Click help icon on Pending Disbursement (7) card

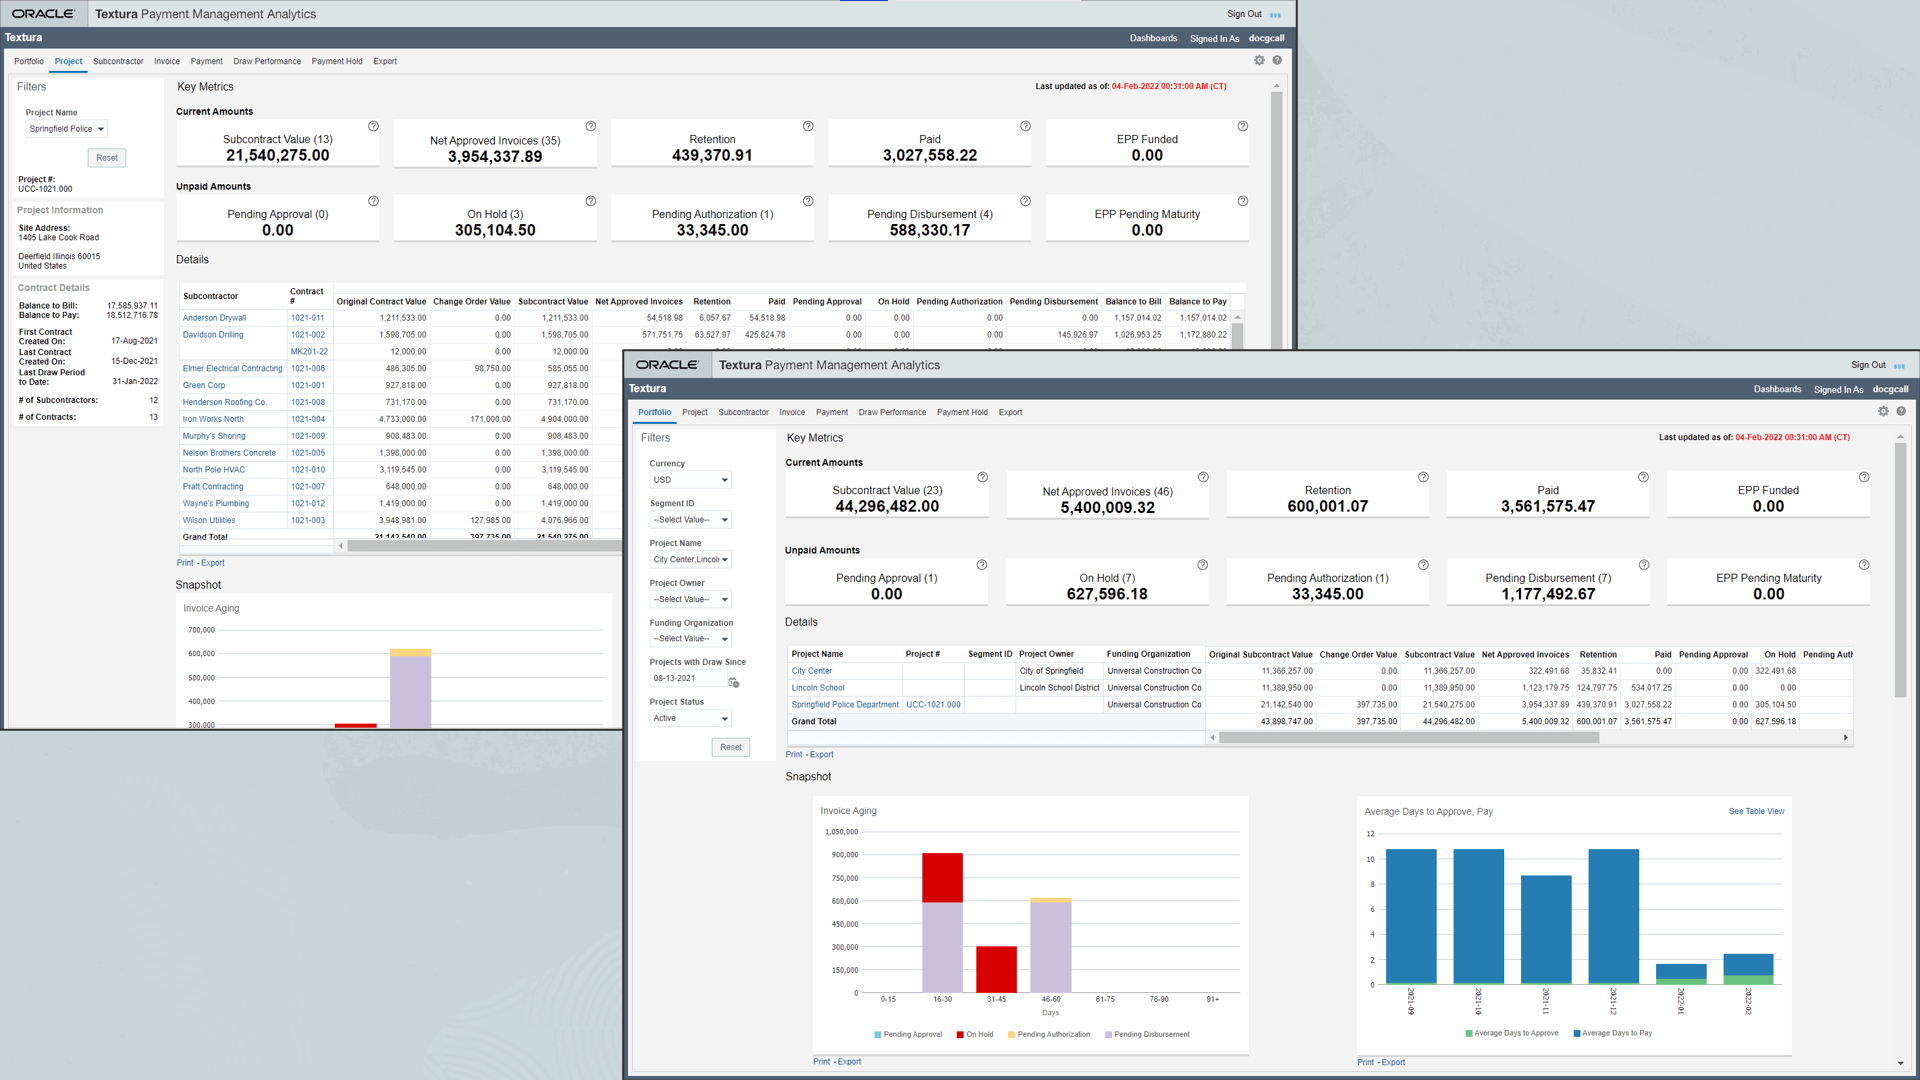(1643, 565)
